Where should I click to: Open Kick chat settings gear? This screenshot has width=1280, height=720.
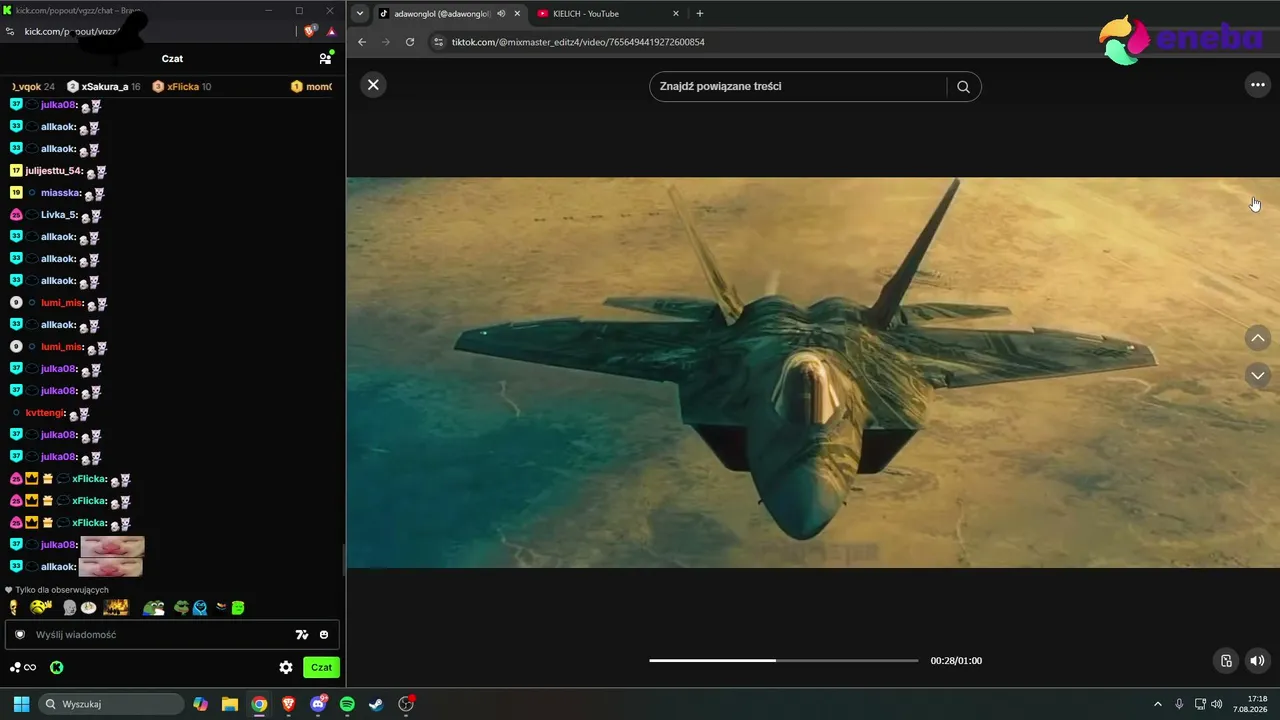(286, 667)
